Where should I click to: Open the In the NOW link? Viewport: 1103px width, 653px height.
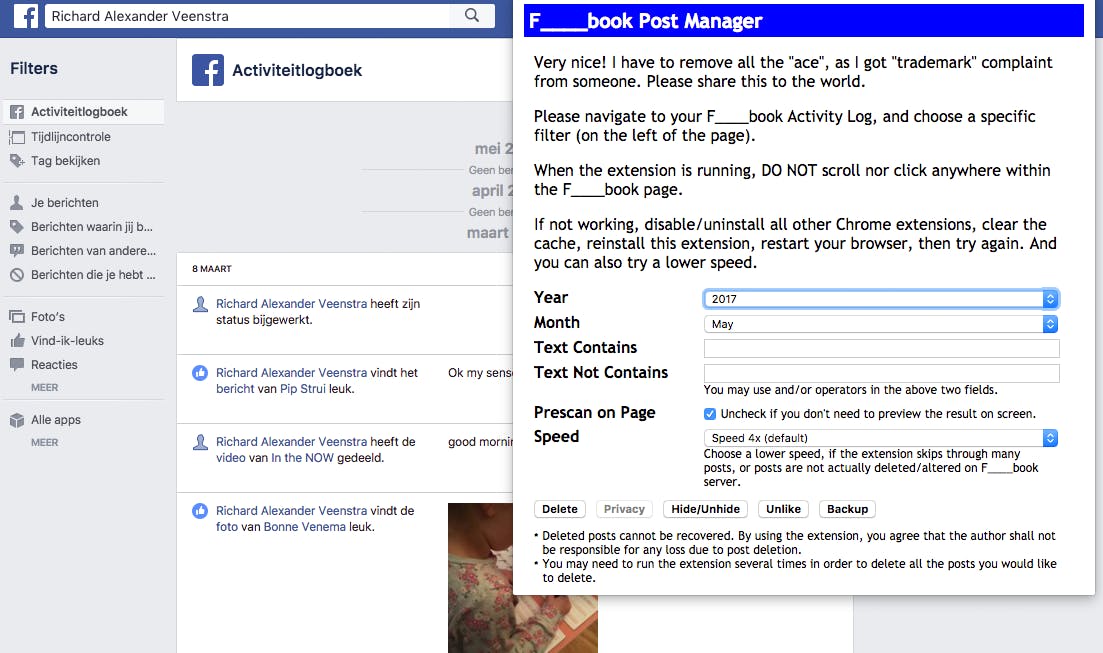point(302,458)
